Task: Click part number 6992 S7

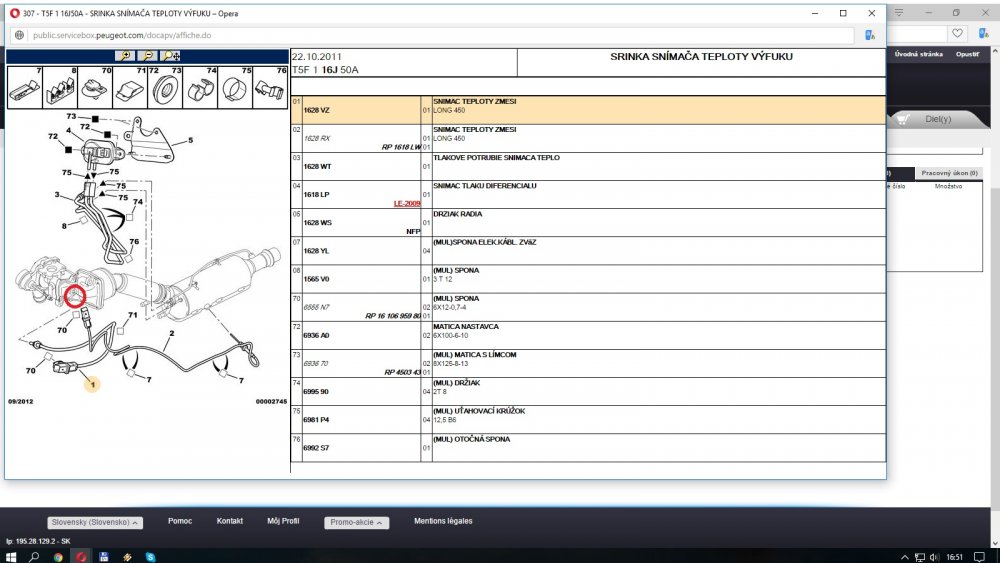Action: coord(316,448)
